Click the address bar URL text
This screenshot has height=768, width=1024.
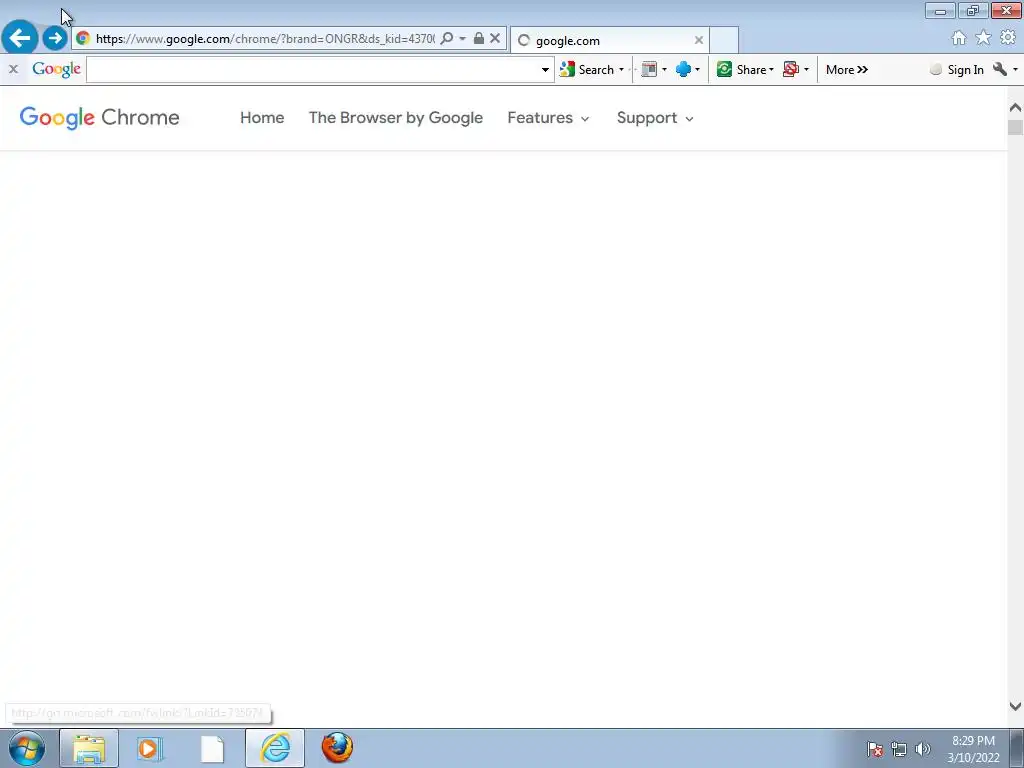tap(264, 39)
